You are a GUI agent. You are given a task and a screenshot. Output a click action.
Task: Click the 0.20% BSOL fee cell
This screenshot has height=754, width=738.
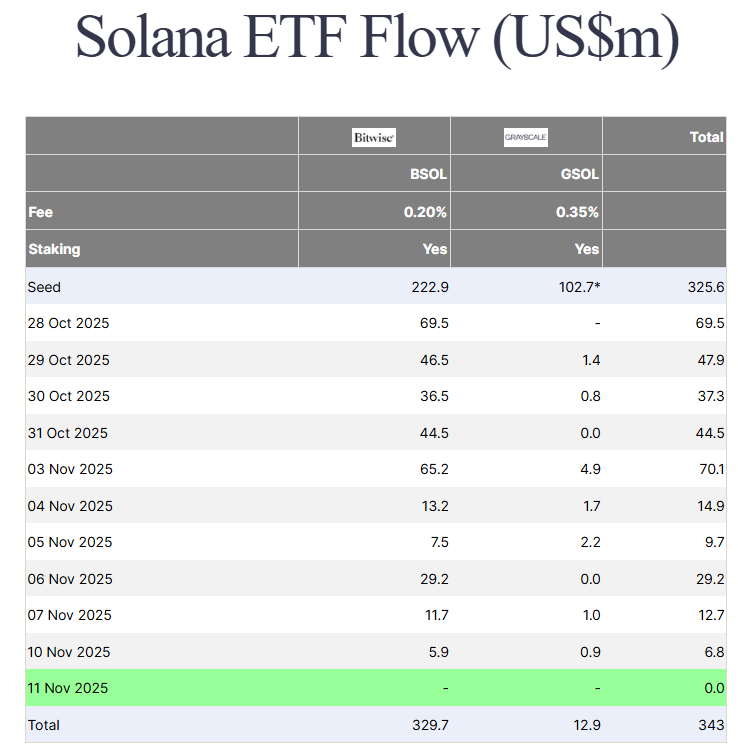[425, 212]
